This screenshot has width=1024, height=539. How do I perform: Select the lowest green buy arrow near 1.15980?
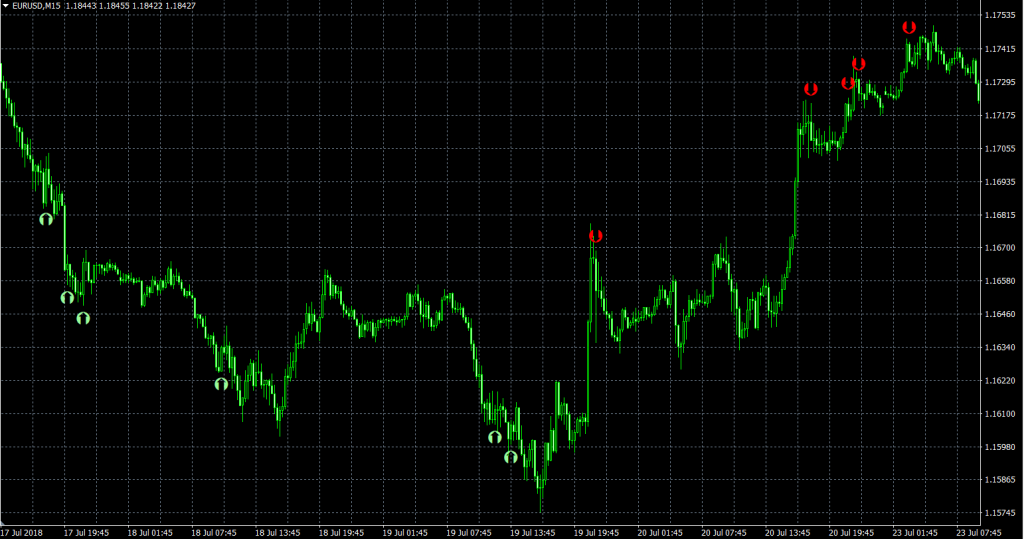click(511, 457)
